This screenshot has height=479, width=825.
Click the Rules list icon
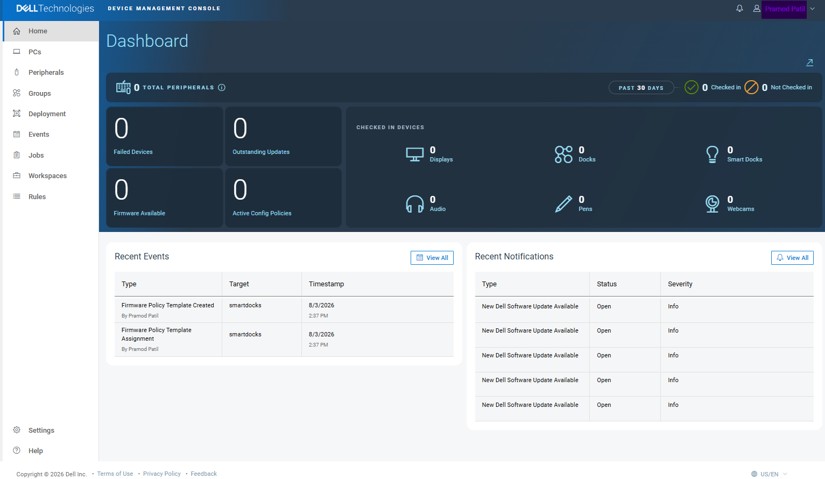tap(17, 196)
